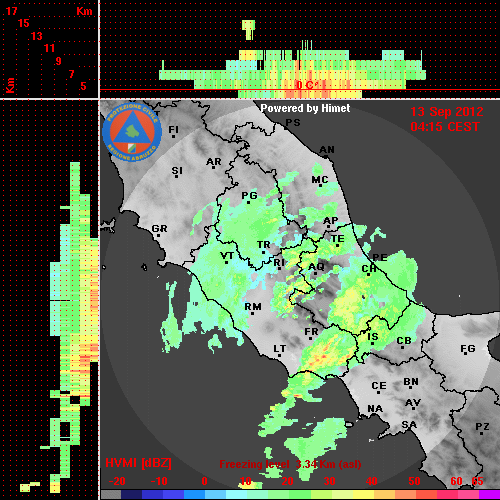Select the AQ city label

[316, 266]
